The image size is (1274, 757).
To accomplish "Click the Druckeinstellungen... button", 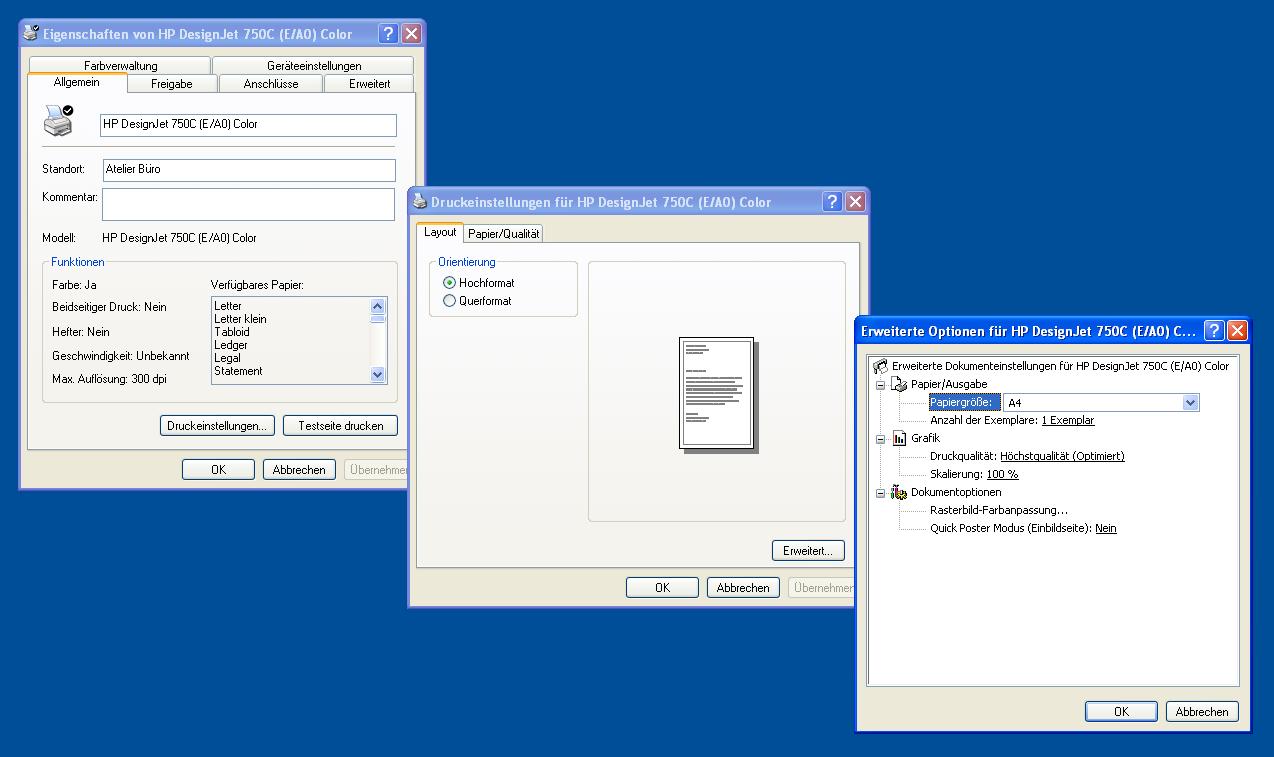I will click(217, 426).
